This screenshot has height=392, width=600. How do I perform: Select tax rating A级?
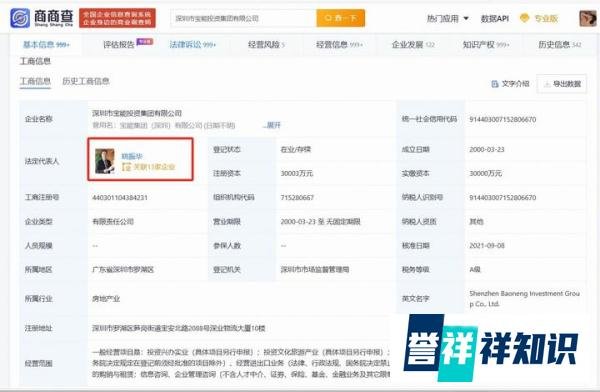coord(474,270)
